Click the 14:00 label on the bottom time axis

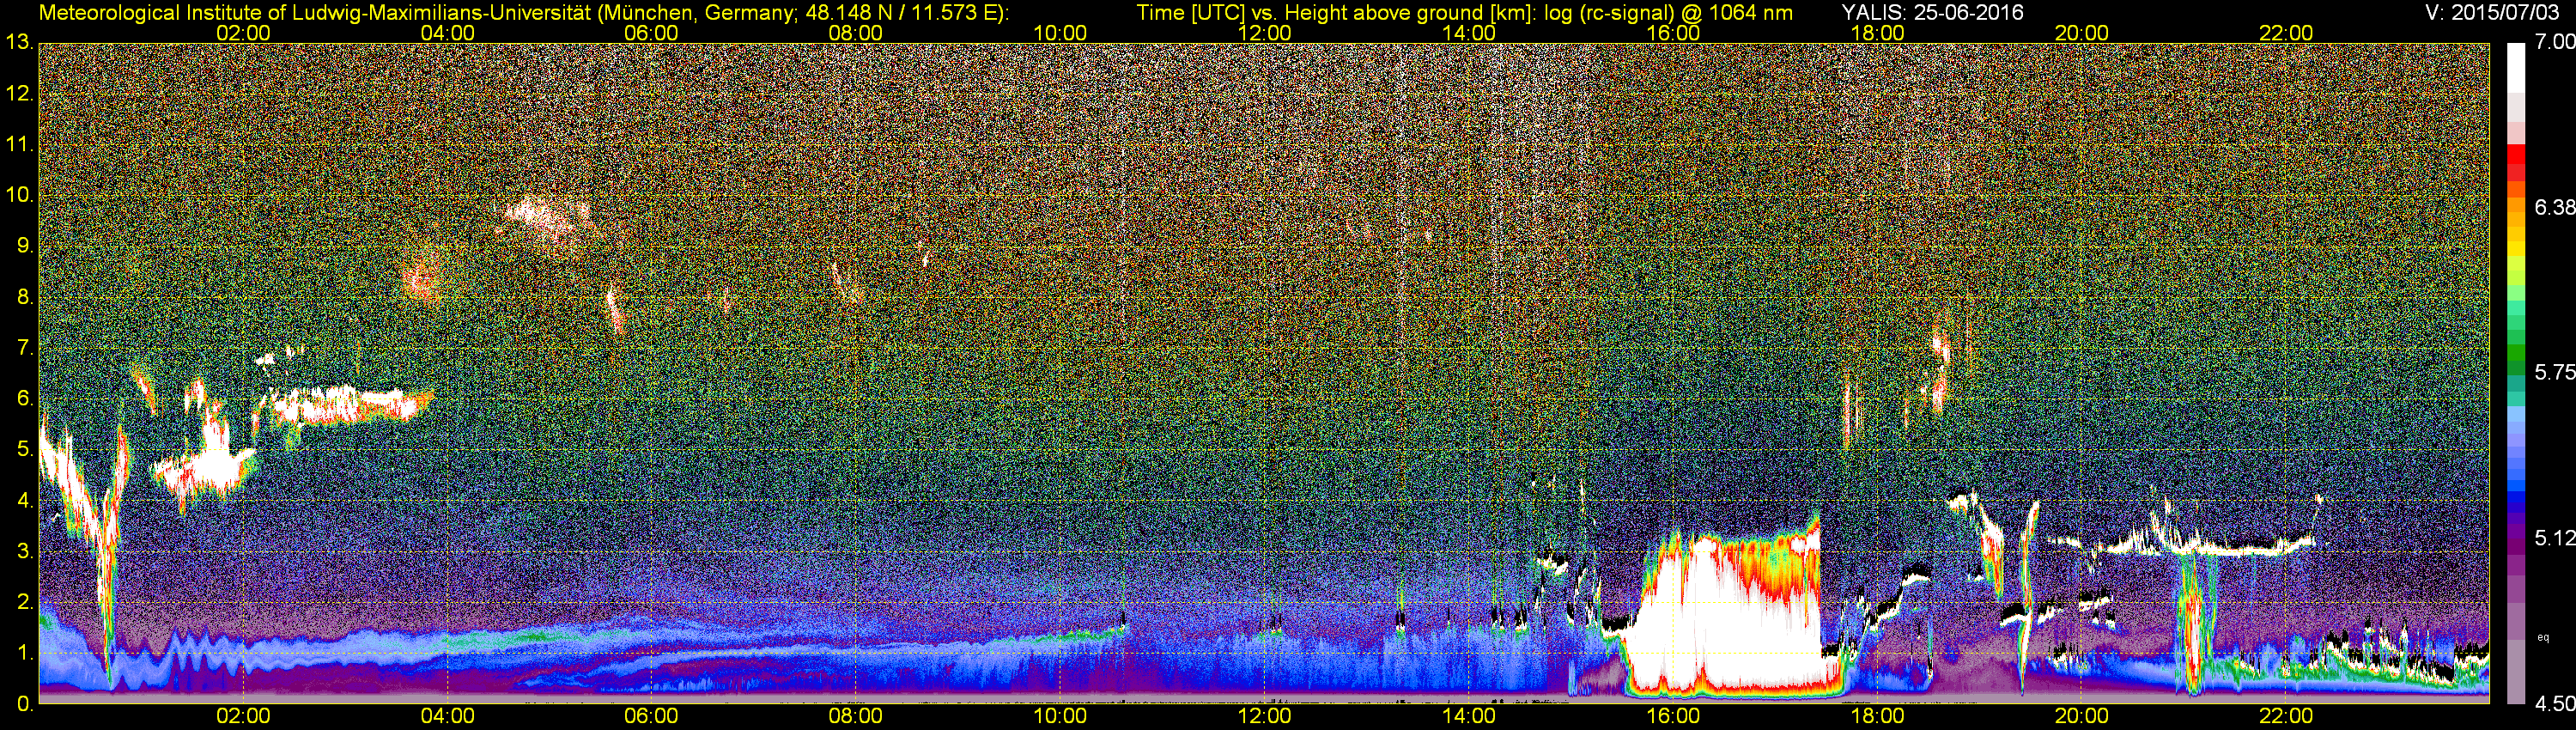[x=1469, y=717]
